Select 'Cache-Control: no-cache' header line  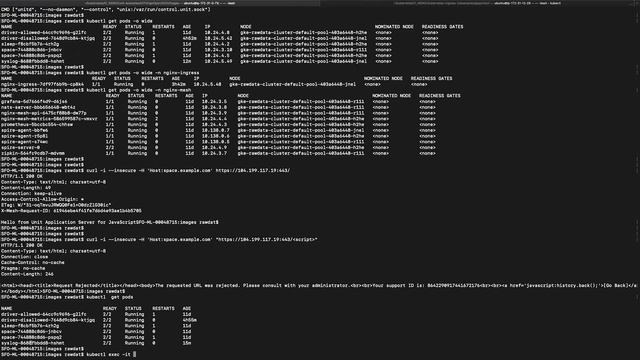pyautogui.click(x=33, y=262)
